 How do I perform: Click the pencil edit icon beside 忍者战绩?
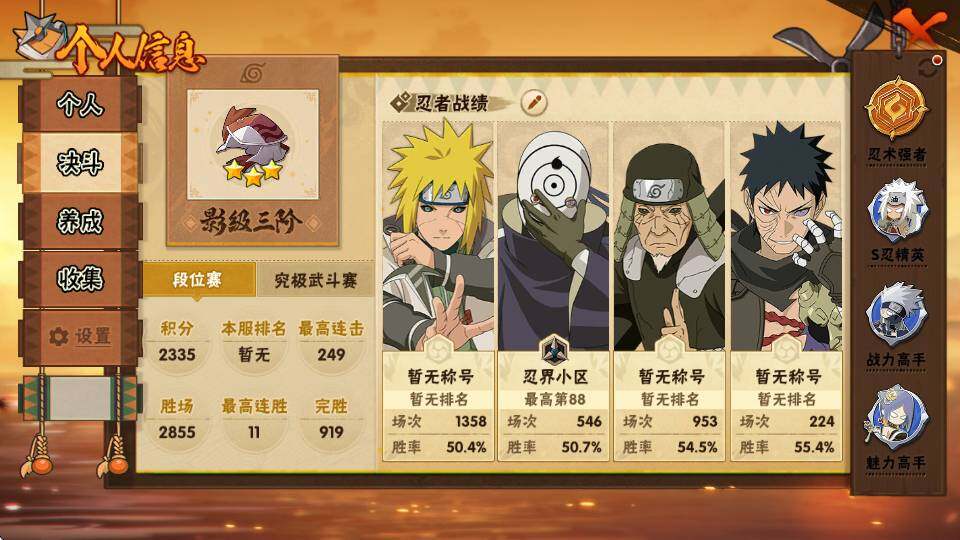[534, 102]
